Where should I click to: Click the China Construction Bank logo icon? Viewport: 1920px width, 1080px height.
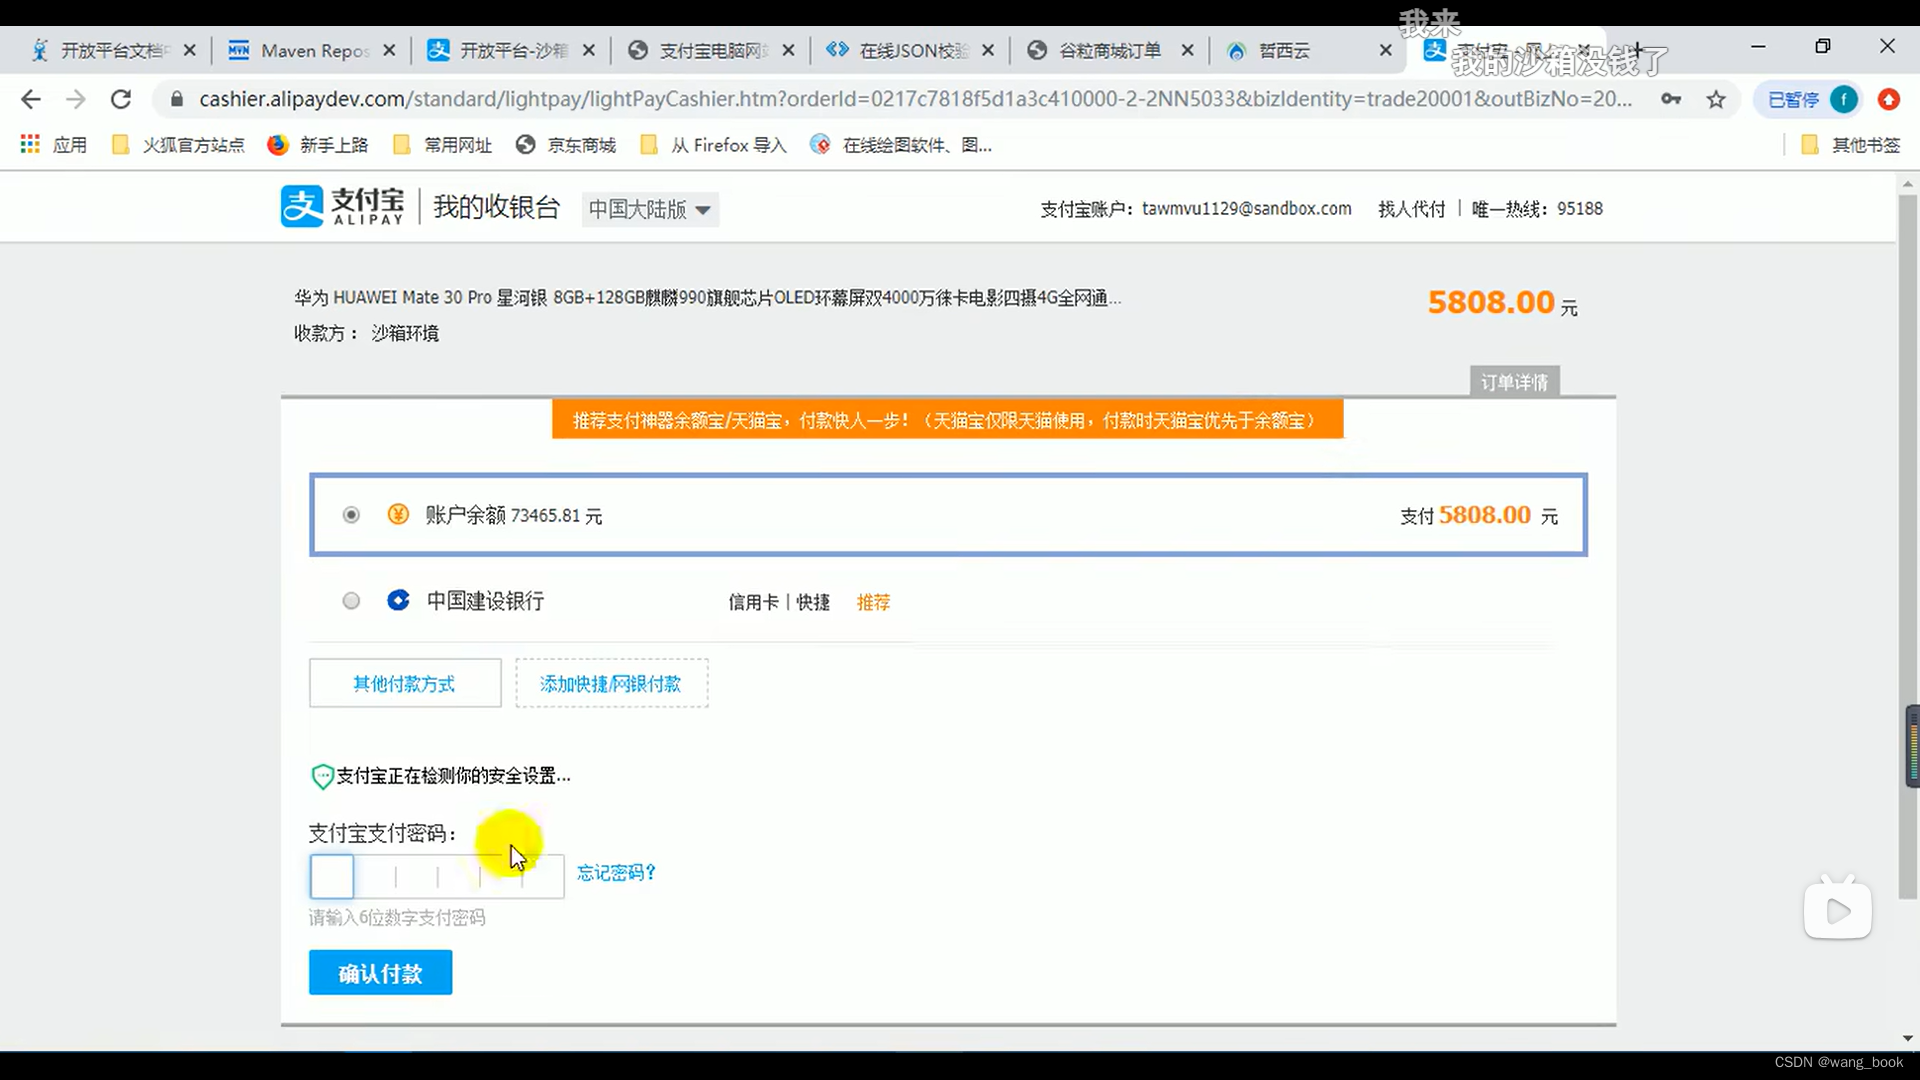click(398, 600)
